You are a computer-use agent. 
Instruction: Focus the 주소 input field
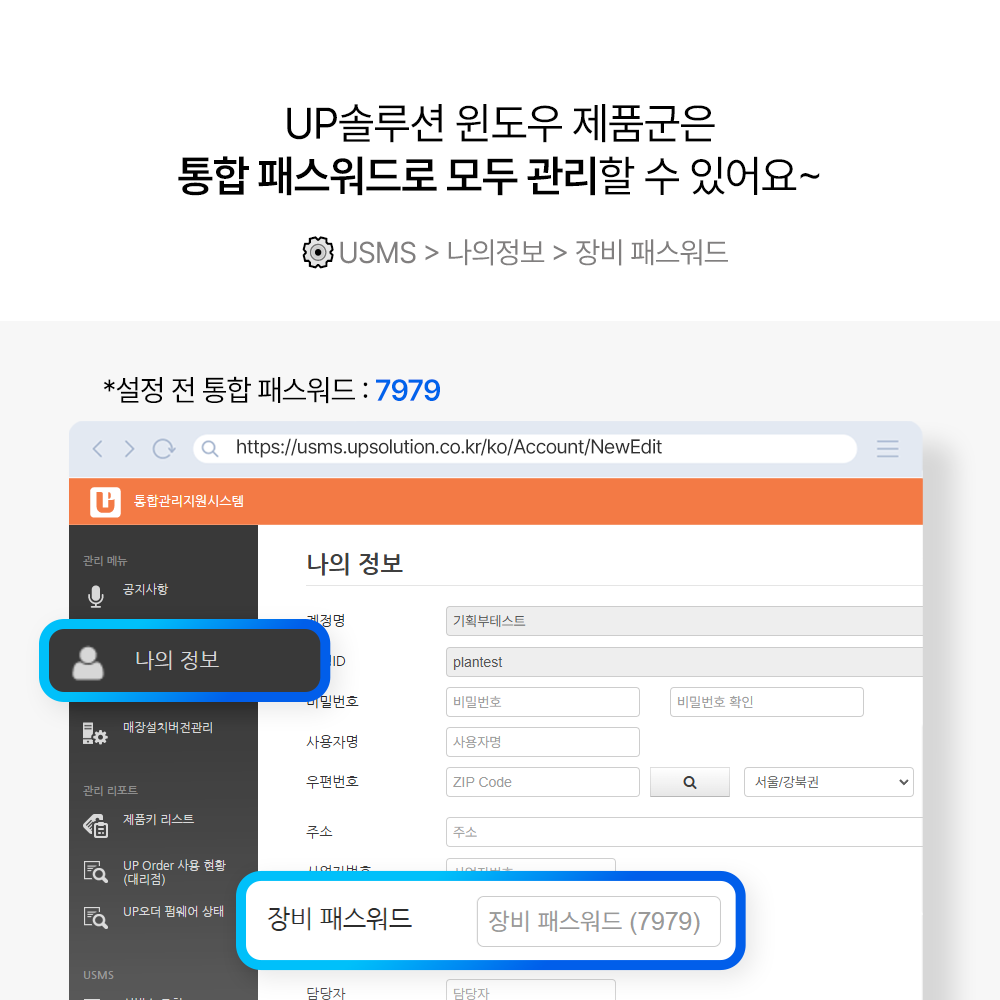[x=684, y=832]
